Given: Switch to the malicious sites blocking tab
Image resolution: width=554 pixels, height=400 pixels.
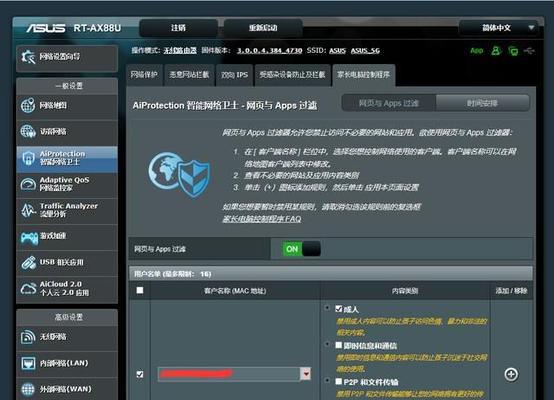Looking at the screenshot, I should pos(189,75).
